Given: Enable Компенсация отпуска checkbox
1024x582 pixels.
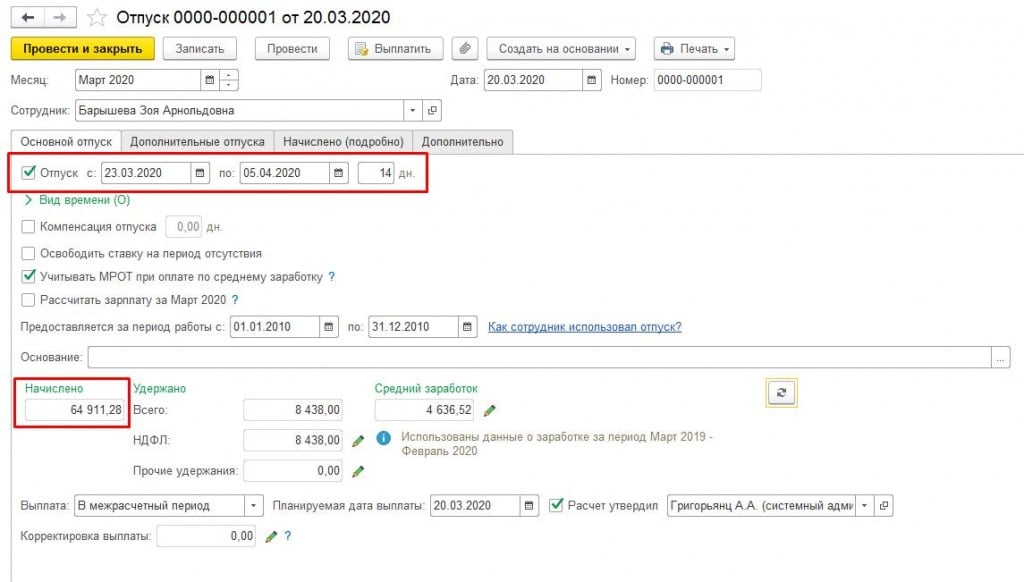Looking at the screenshot, I should pos(28,227).
